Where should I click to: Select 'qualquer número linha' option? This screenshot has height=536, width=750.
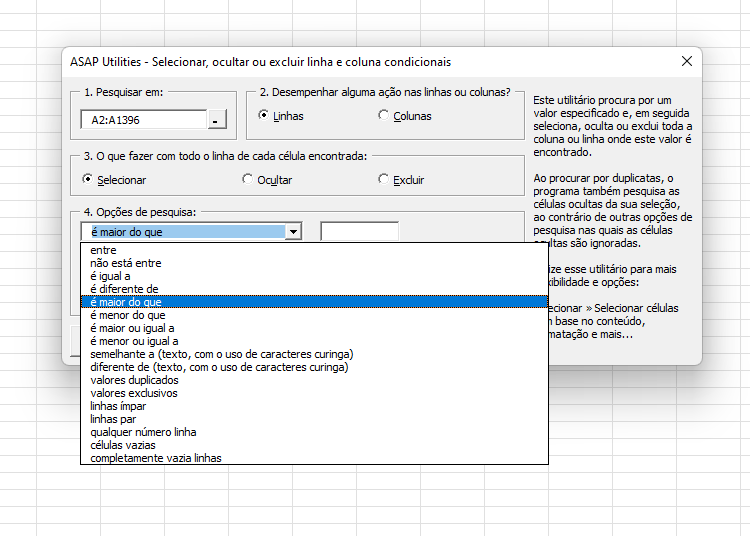[314, 432]
